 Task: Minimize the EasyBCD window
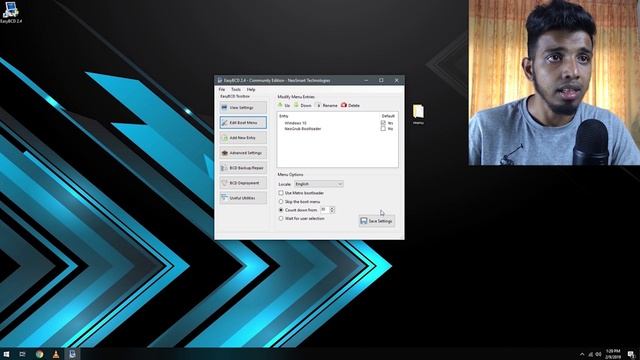click(366, 80)
